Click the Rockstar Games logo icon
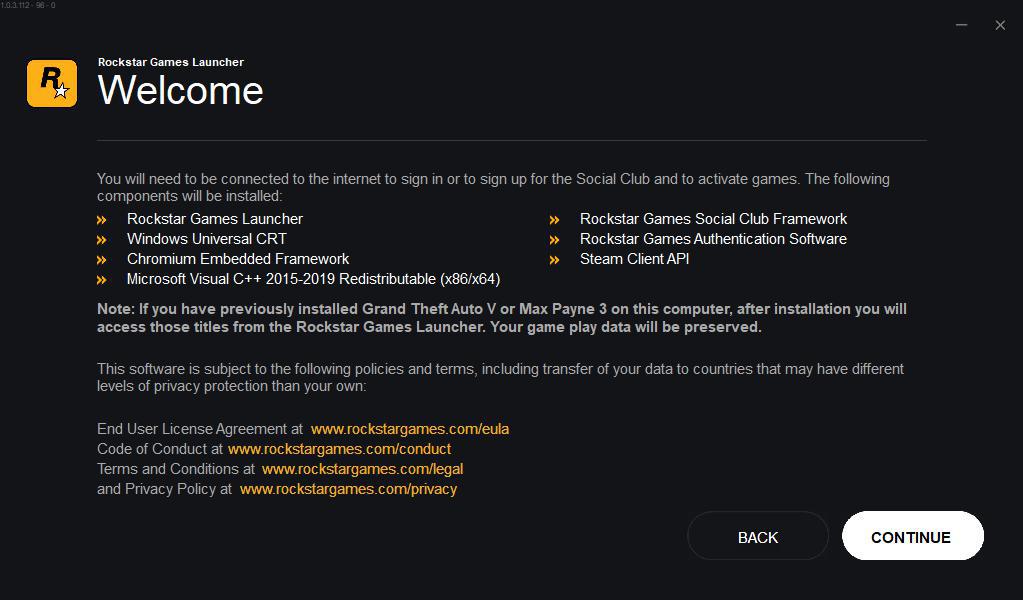Image resolution: width=1023 pixels, height=600 pixels. point(52,83)
